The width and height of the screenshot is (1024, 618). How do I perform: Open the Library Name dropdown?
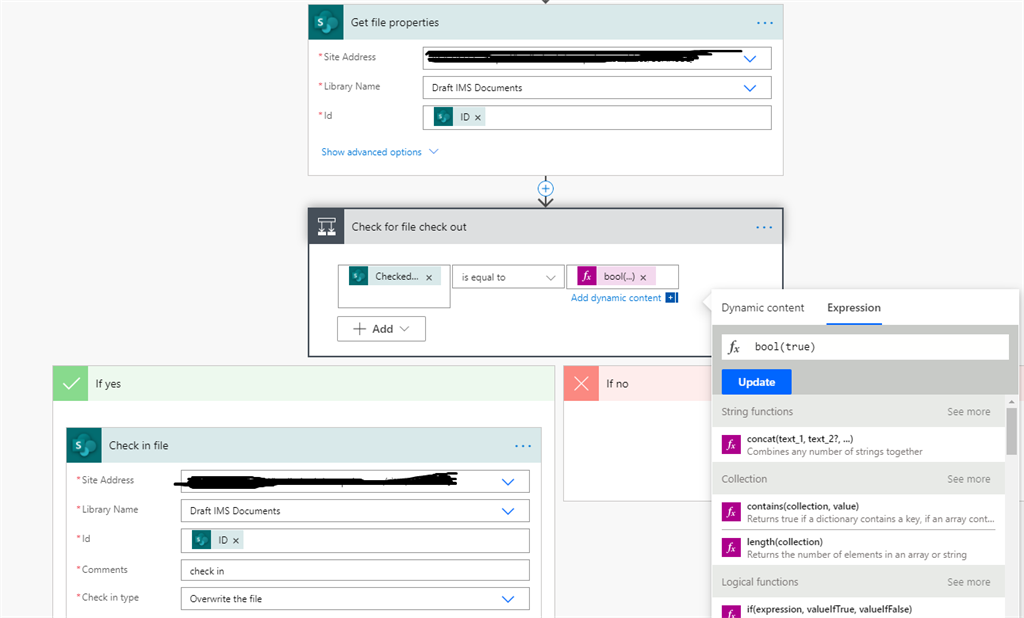748,88
